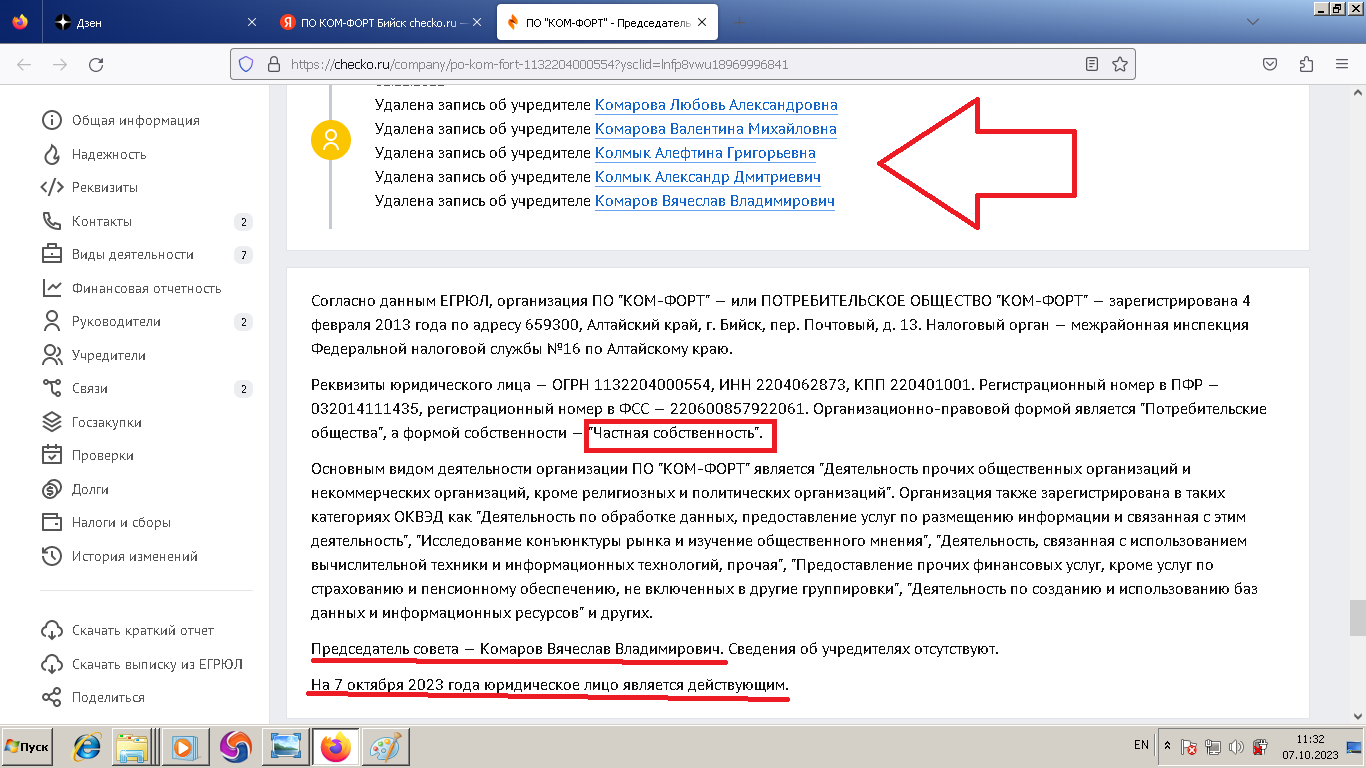Open Финансовая отчетность in sidebar

click(x=146, y=288)
